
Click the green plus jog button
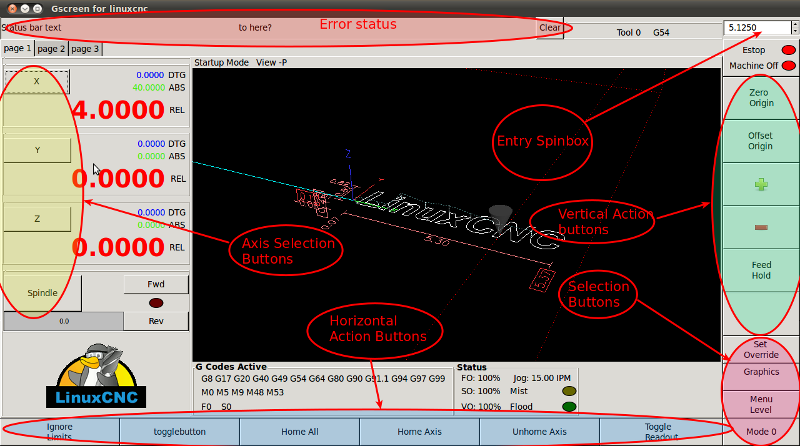[761, 184]
